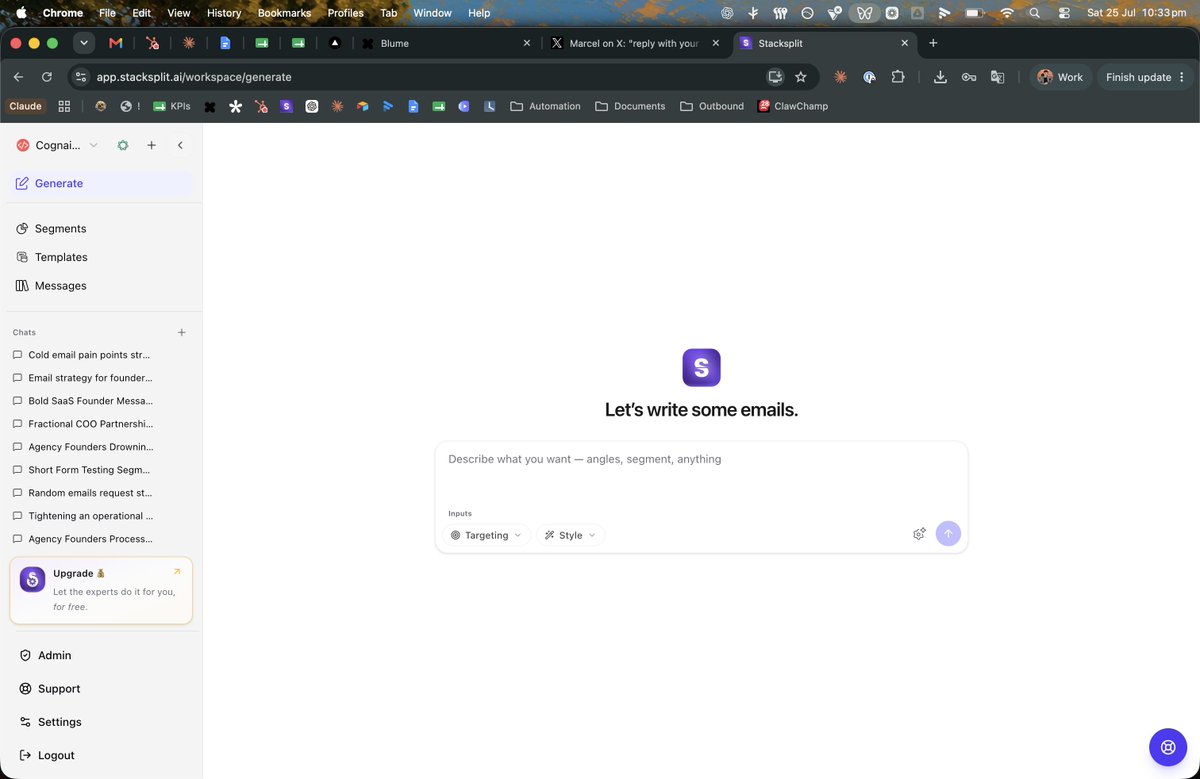1200x779 pixels.
Task: Expand the Cognai workspace switcher
Action: (58, 145)
